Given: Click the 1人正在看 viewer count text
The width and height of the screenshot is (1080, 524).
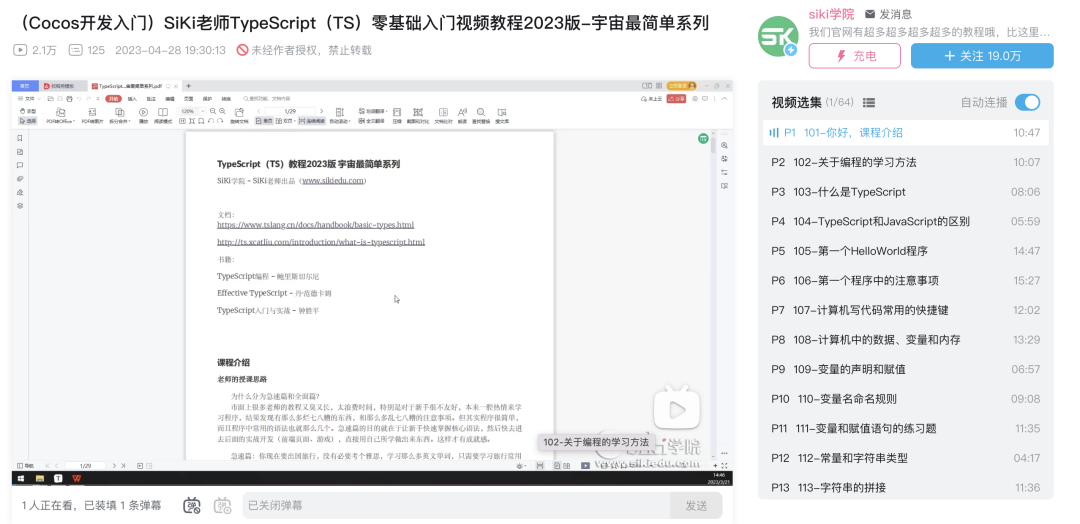Looking at the screenshot, I should click(47, 505).
